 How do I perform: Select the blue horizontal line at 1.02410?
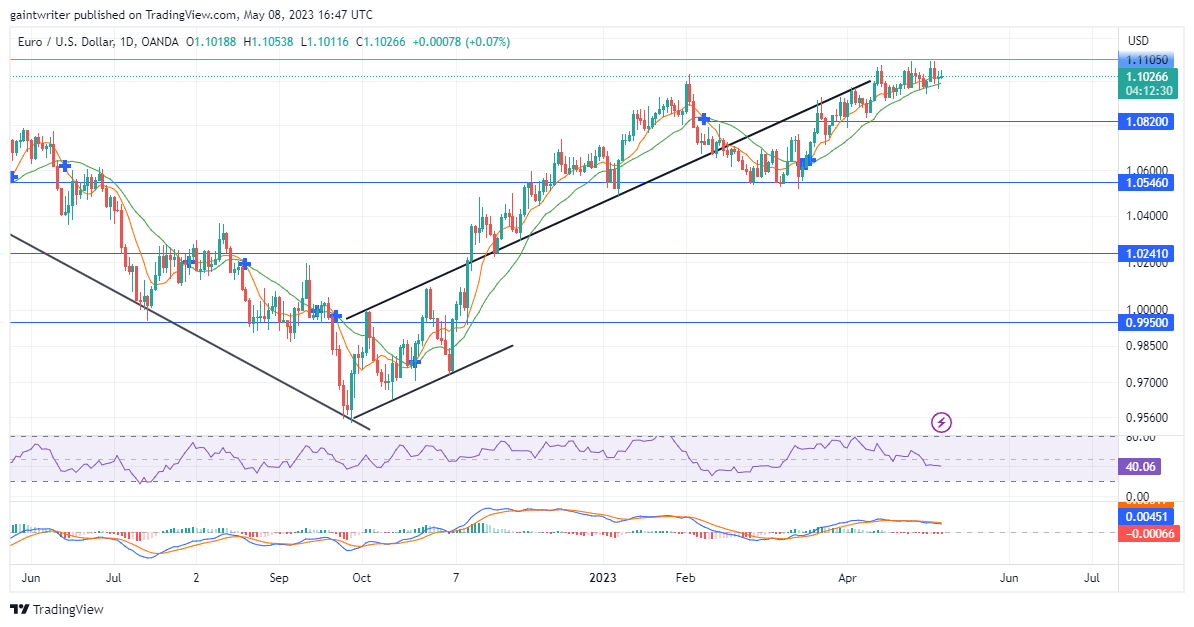click(x=563, y=254)
